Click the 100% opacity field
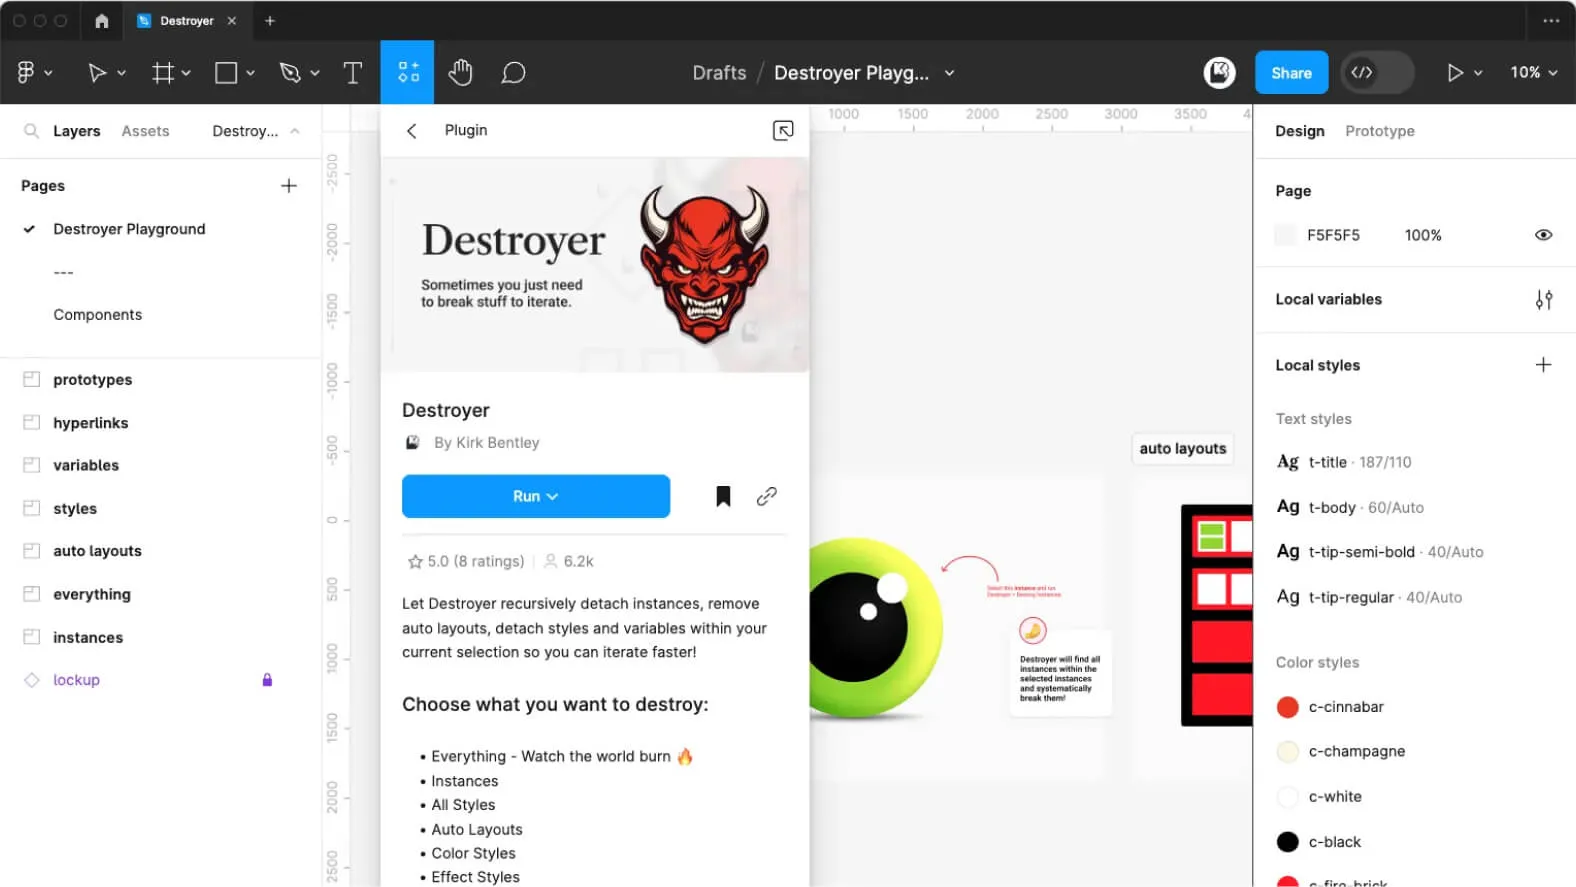 (1422, 235)
